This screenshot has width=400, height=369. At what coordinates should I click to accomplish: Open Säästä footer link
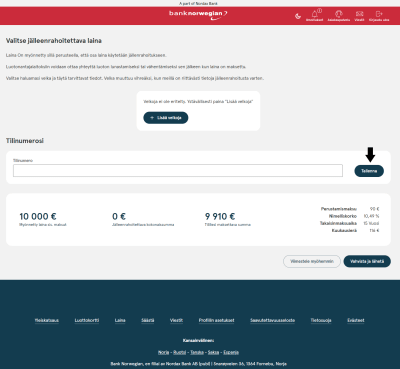click(x=148, y=320)
